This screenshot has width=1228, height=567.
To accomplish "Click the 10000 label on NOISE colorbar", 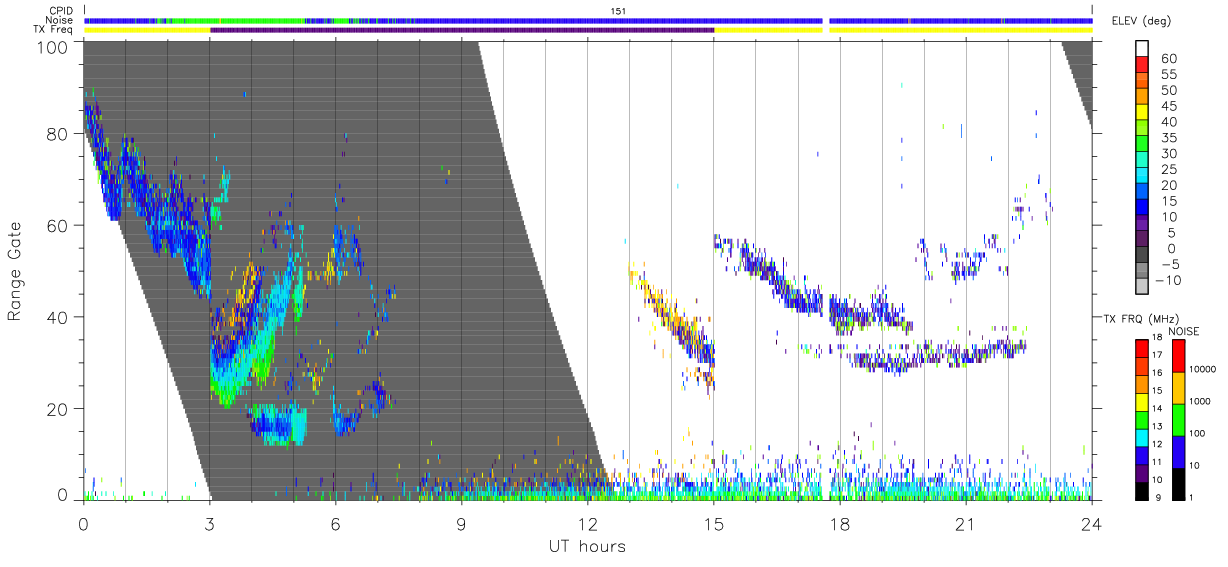I will tap(1204, 370).
